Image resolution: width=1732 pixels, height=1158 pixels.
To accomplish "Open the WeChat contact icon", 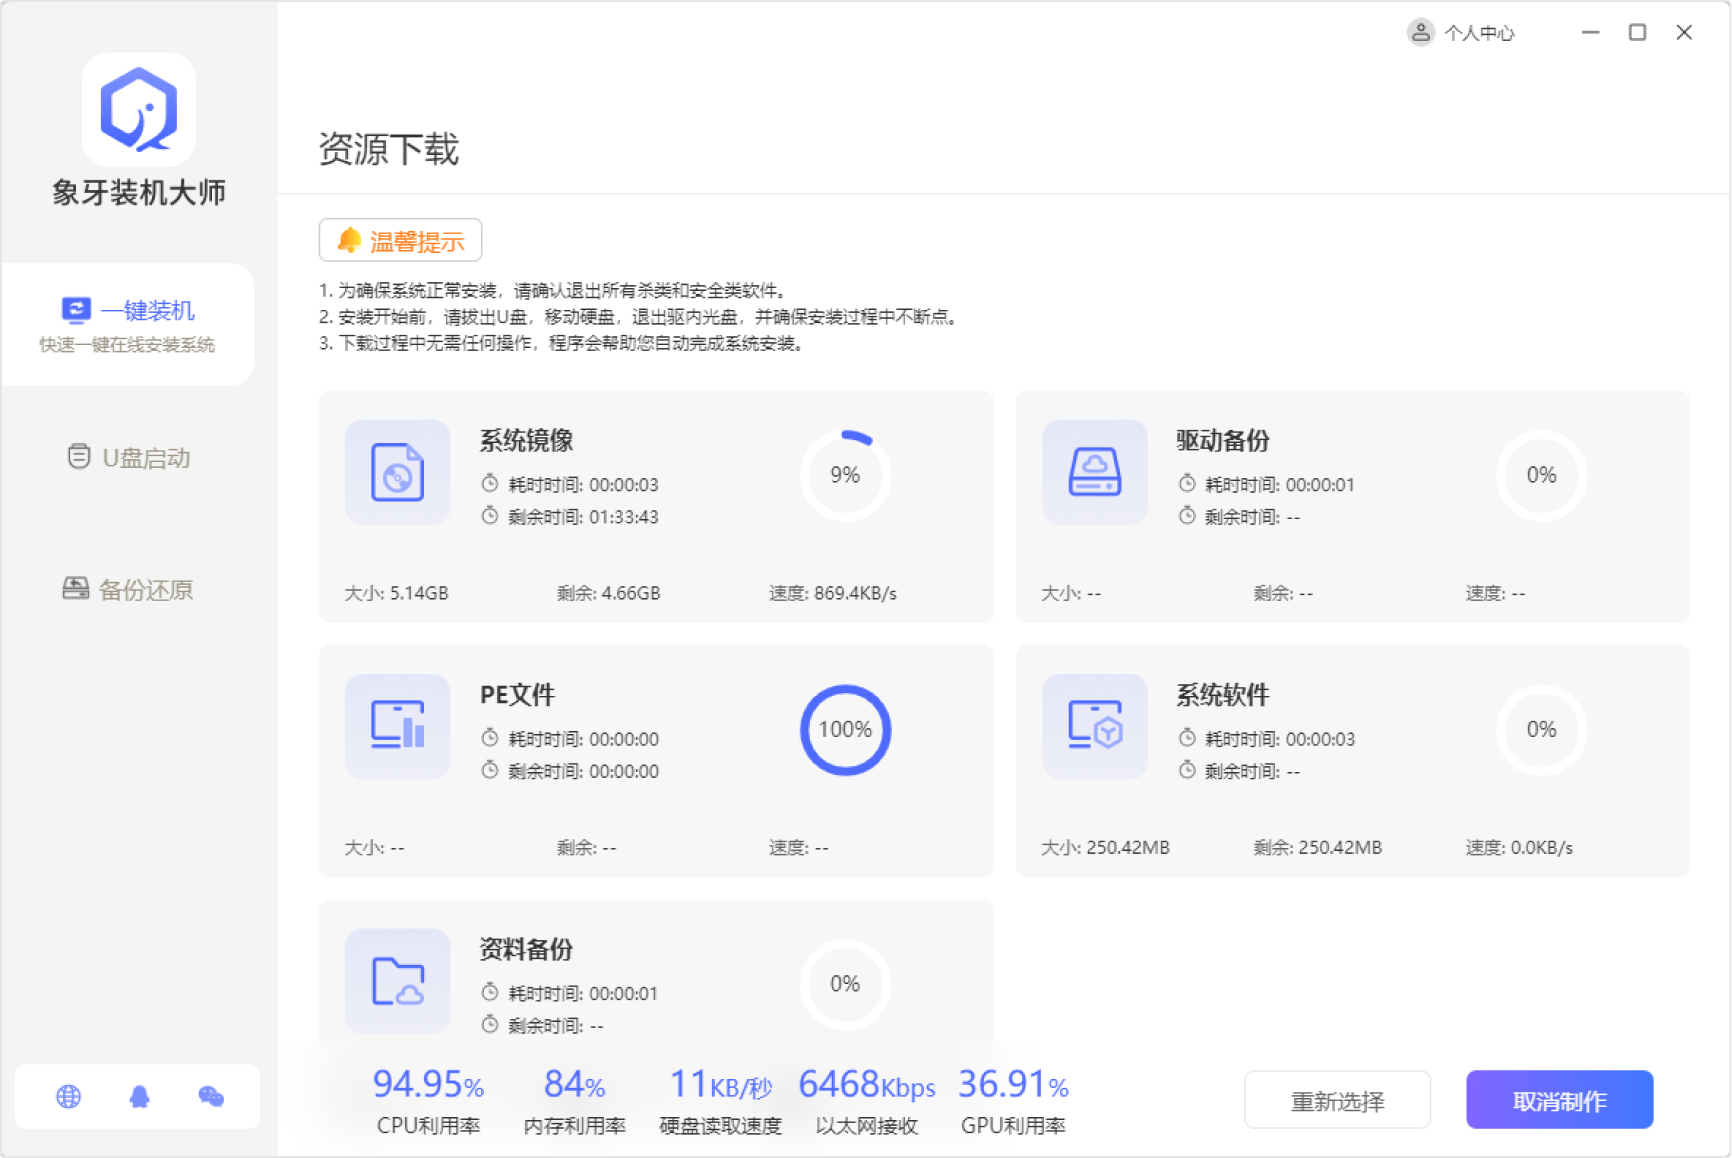I will (x=211, y=1097).
